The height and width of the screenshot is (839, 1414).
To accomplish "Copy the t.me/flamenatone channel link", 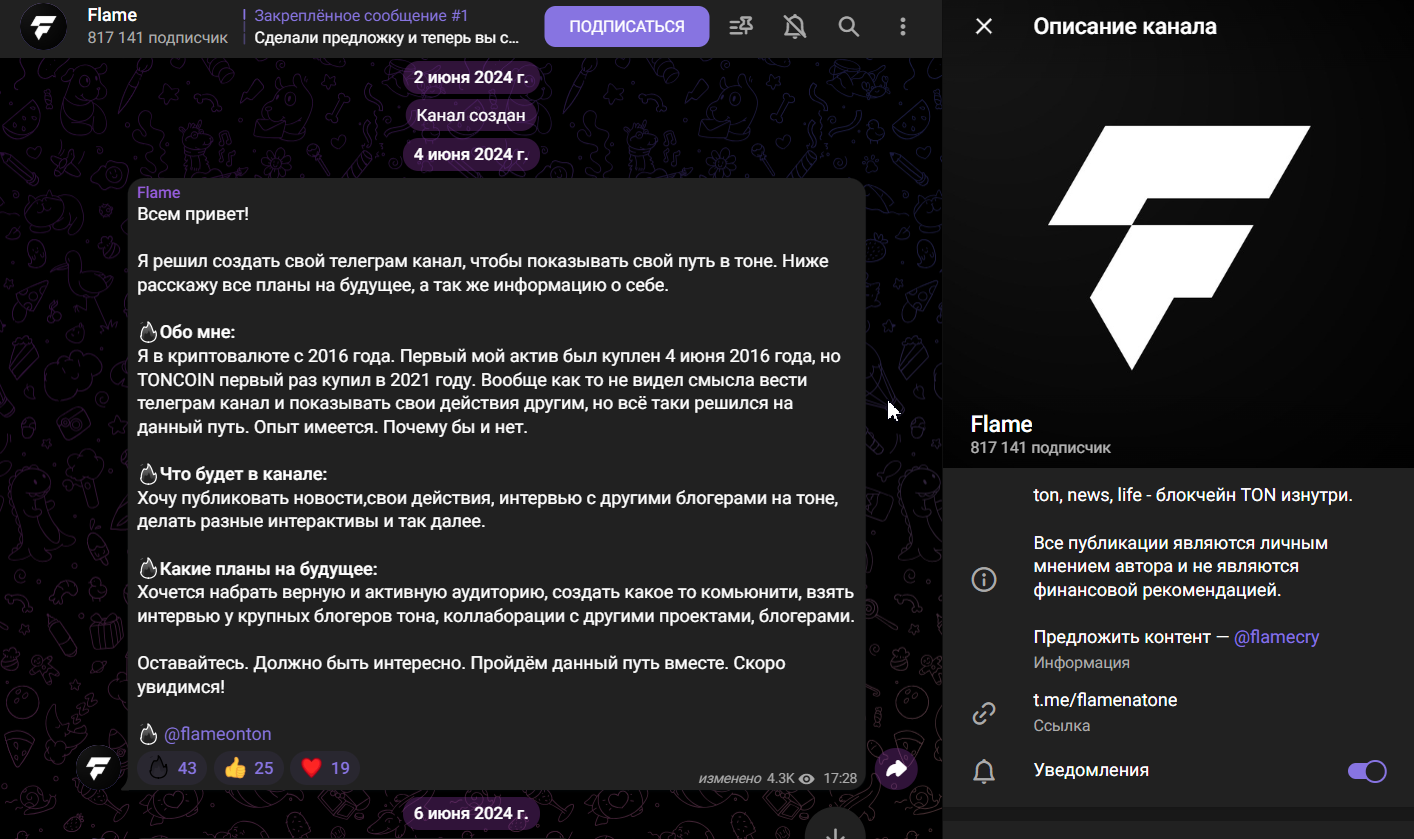I will 1105,700.
